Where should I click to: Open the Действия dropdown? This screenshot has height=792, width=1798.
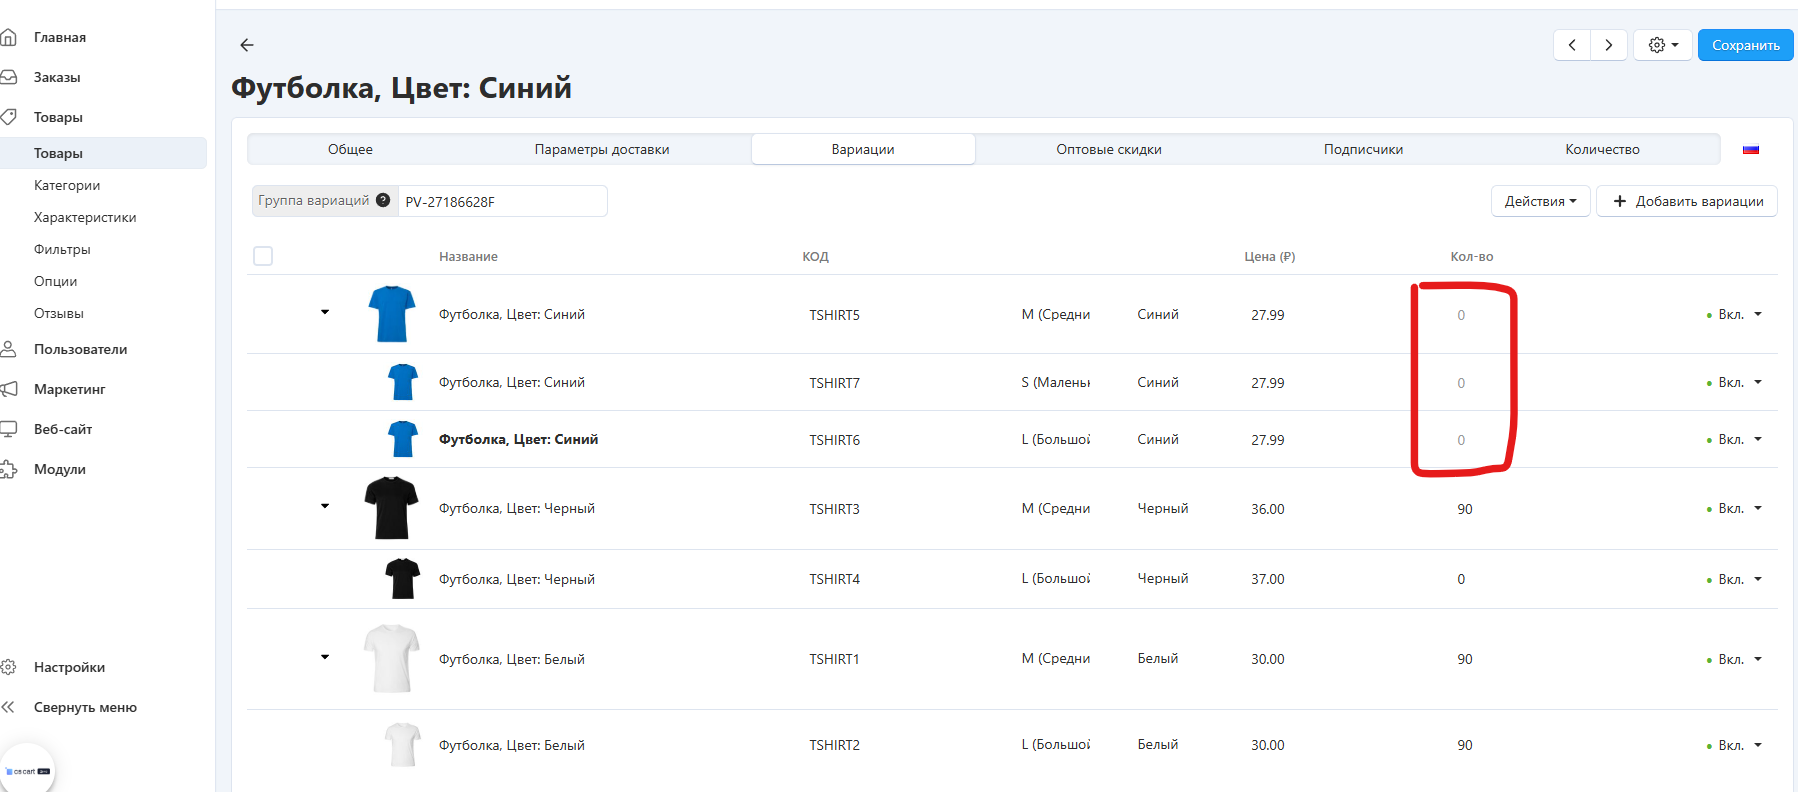click(1540, 201)
